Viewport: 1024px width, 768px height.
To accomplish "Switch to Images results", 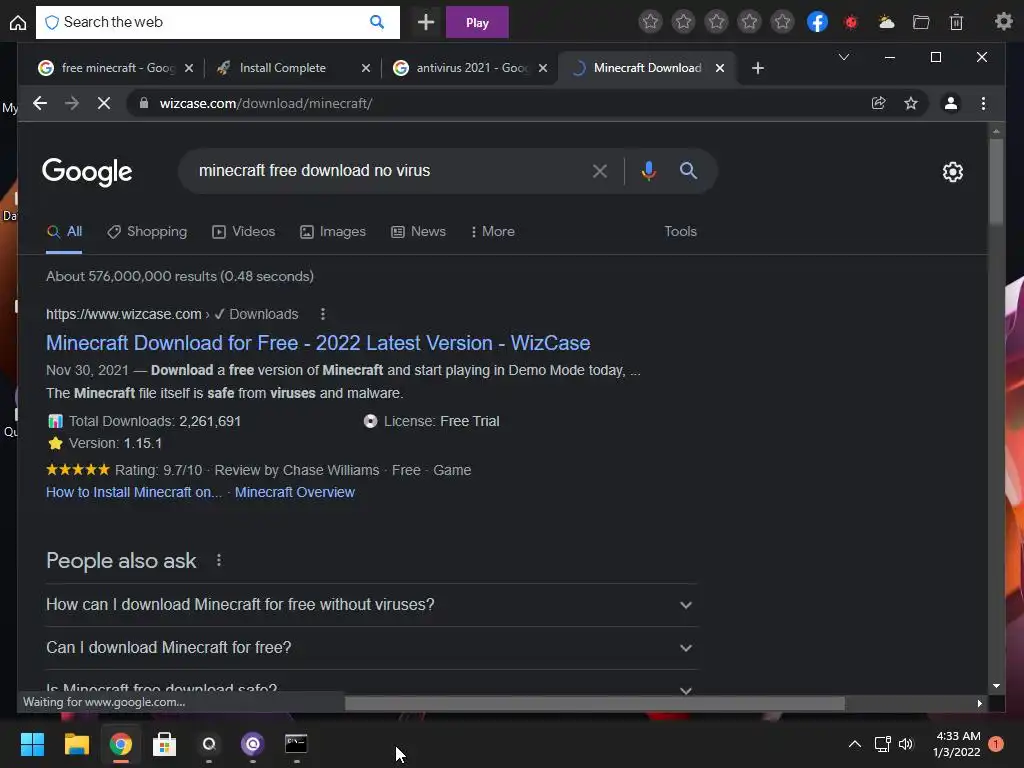I will [x=333, y=232].
